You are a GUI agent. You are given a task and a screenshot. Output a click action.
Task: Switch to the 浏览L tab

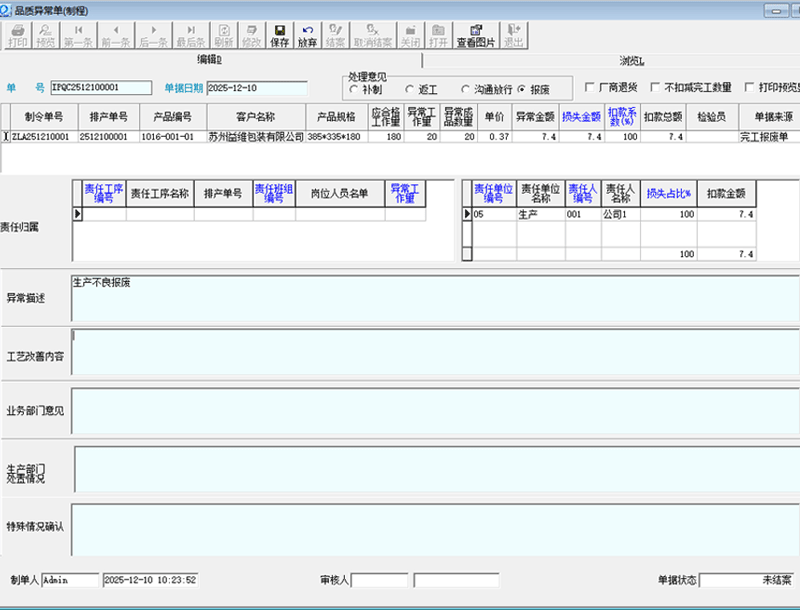click(x=630, y=61)
